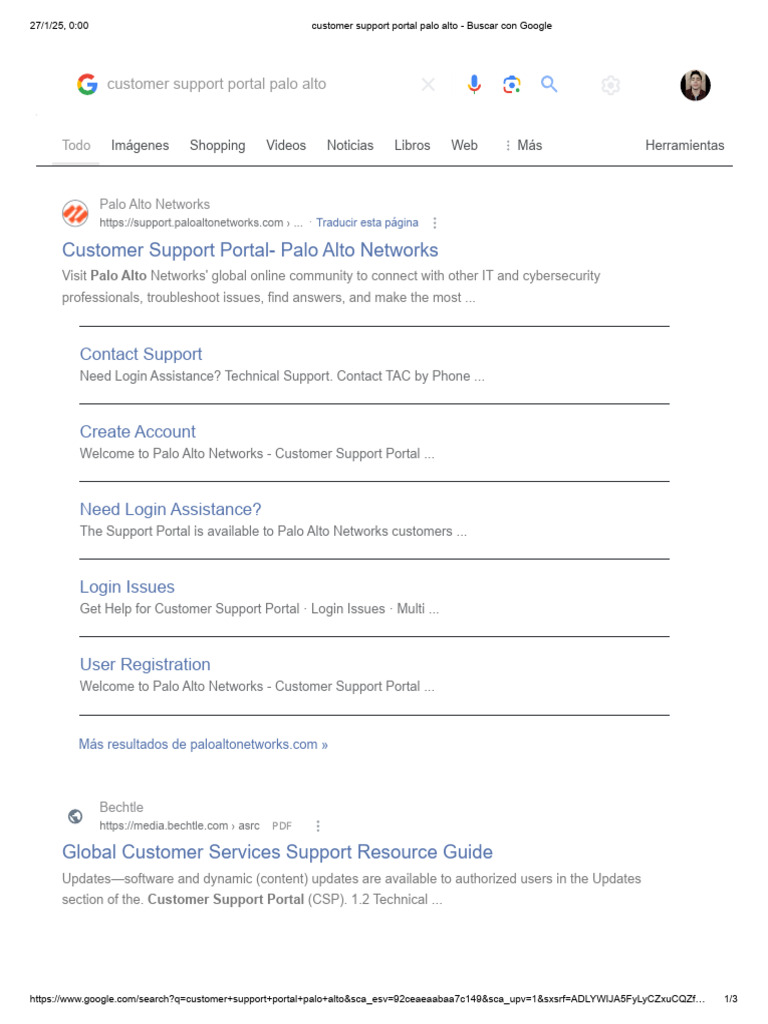Expand the Más search filters menu
The image size is (768, 1024).
click(x=524, y=146)
